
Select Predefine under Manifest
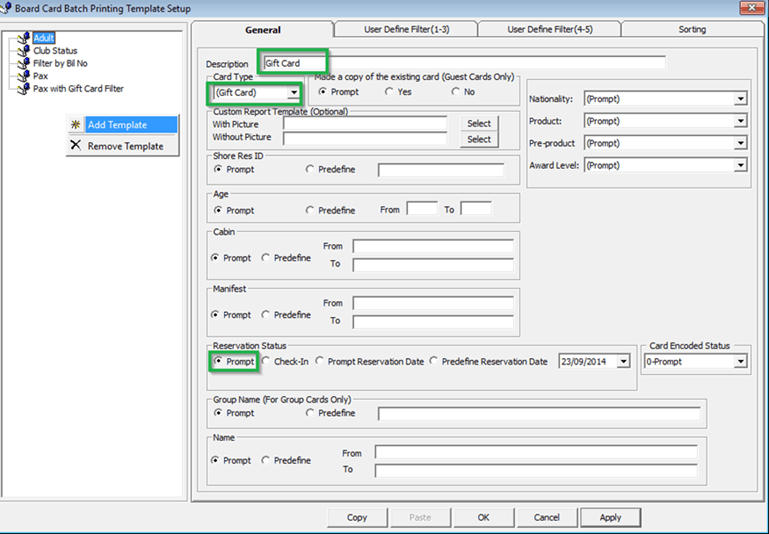[x=265, y=314]
